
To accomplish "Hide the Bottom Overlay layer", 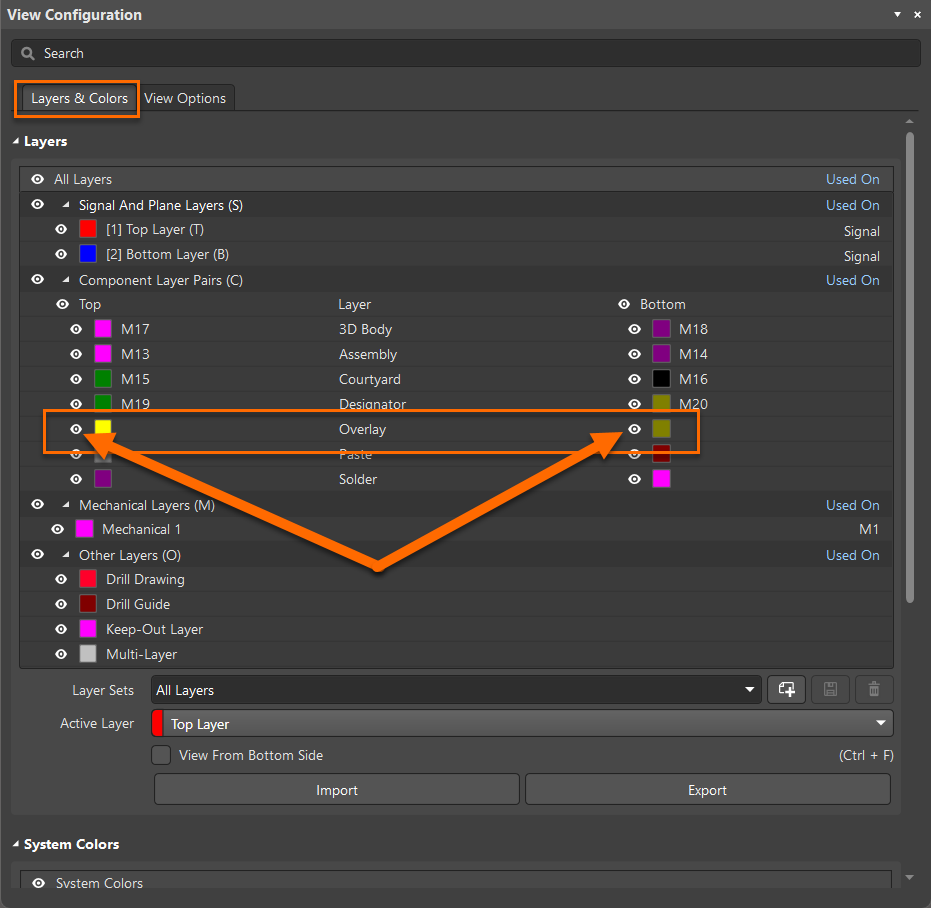I will [634, 429].
